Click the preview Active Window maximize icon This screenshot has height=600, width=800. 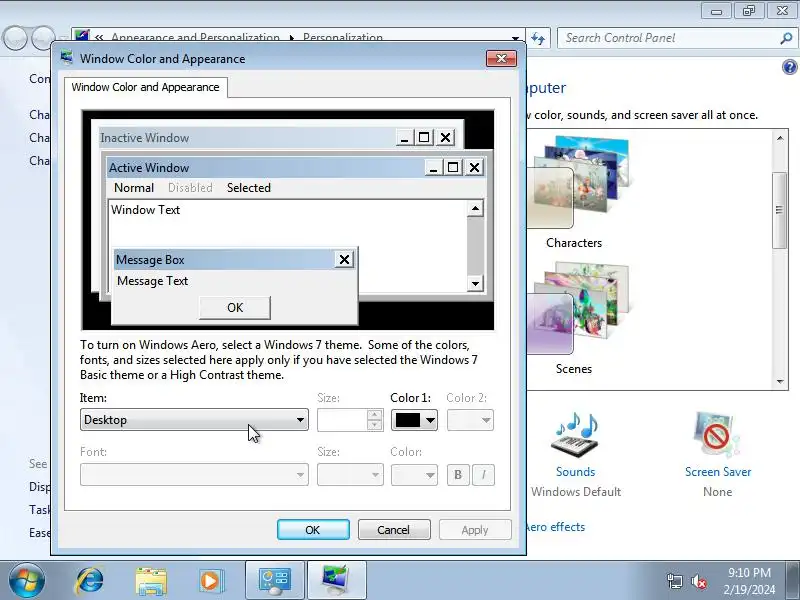pyautogui.click(x=453, y=167)
